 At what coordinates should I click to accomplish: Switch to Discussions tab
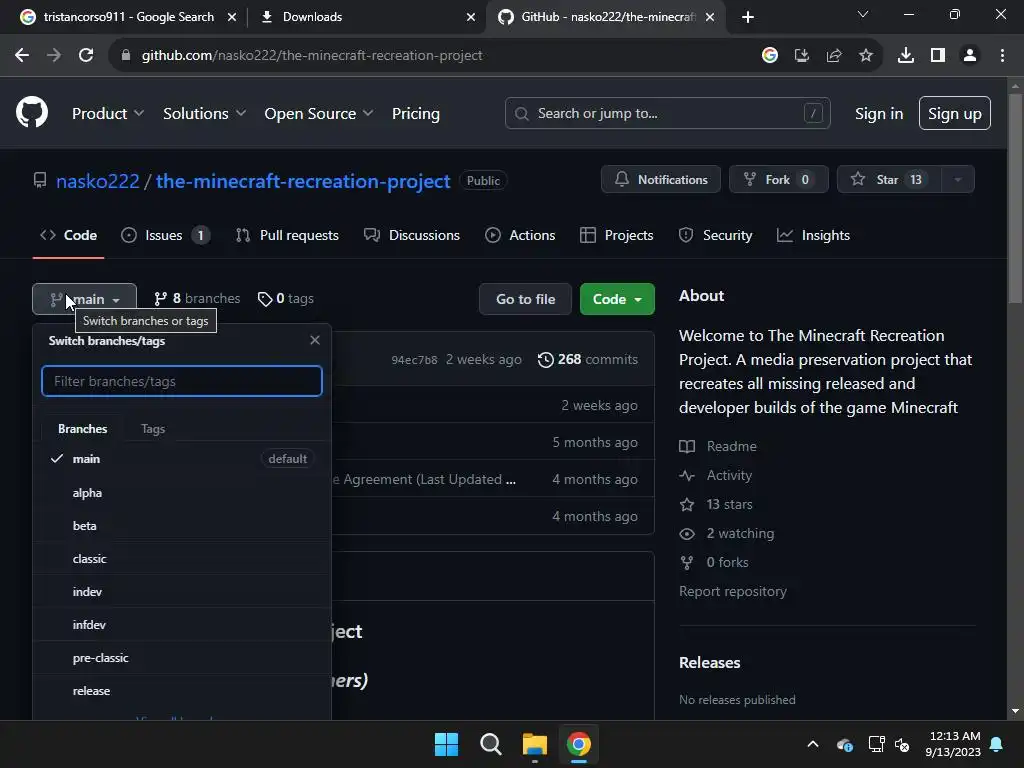pos(412,235)
